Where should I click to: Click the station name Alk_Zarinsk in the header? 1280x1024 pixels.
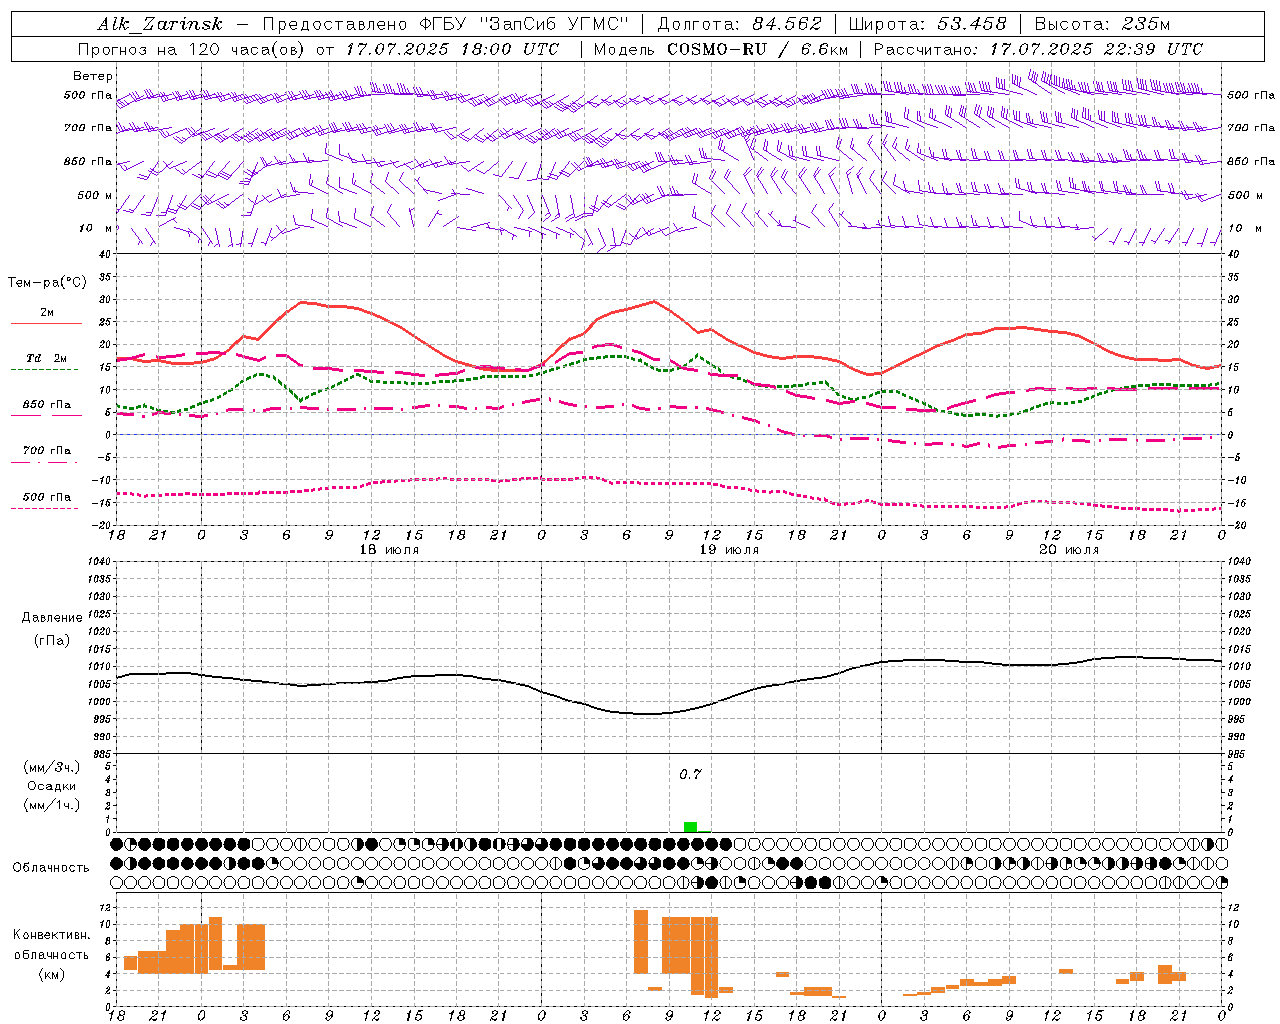(x=160, y=24)
